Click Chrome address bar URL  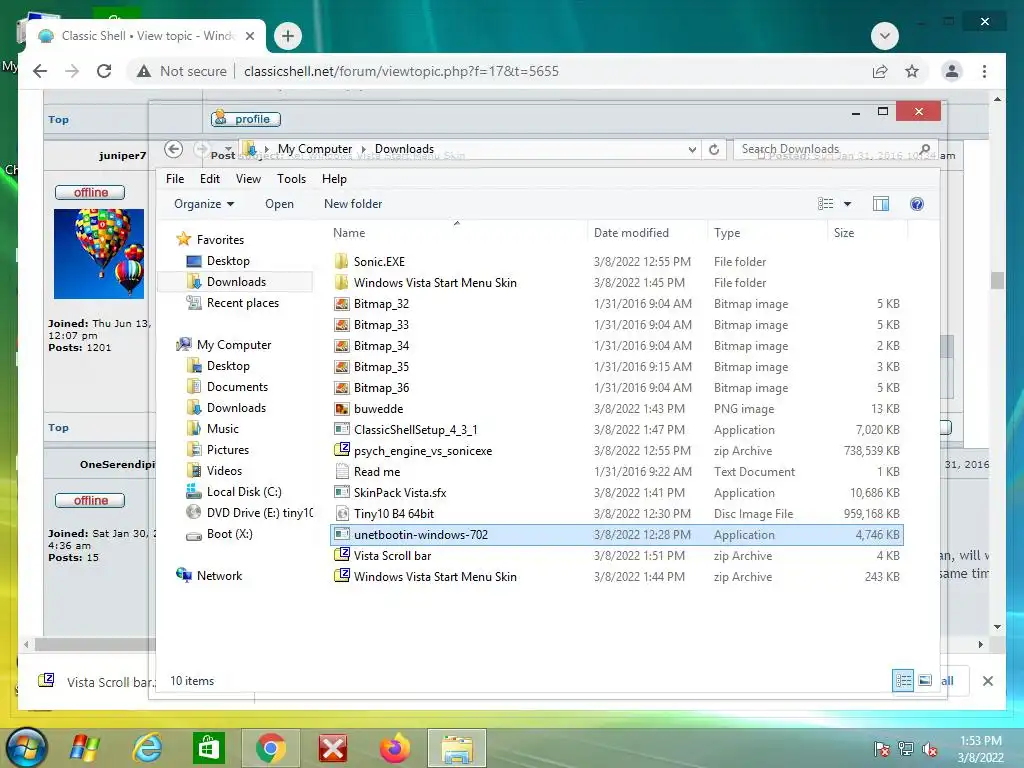tap(401, 71)
